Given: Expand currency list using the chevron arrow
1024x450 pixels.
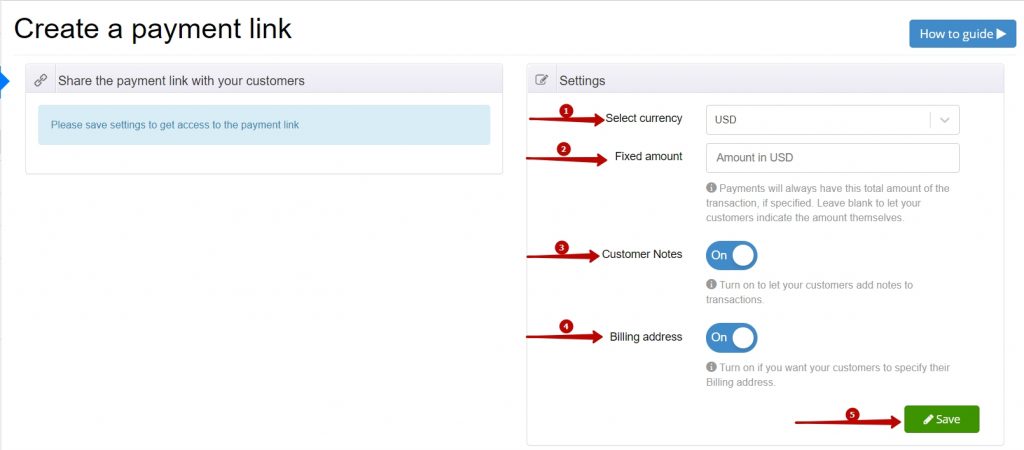Looking at the screenshot, I should [x=944, y=120].
